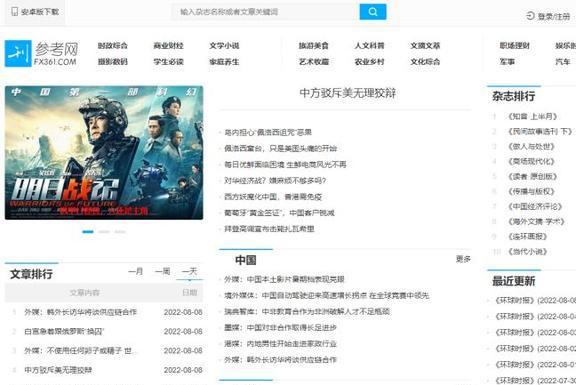576x385 pixels.
Task: Click the 文章排行 section heading
Action: pos(32,274)
